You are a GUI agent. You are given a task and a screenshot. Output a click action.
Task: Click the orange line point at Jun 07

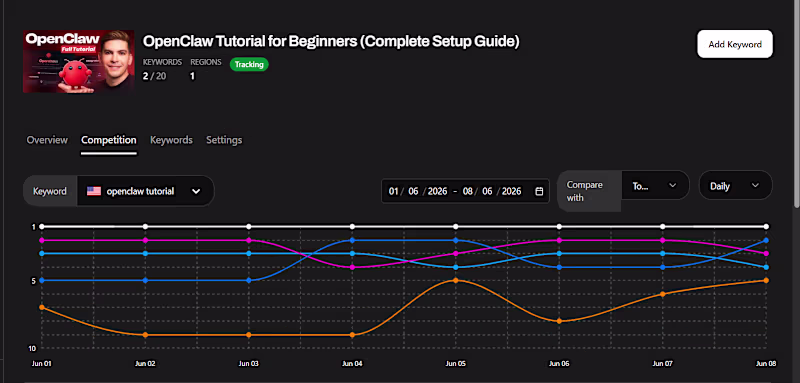pos(662,294)
